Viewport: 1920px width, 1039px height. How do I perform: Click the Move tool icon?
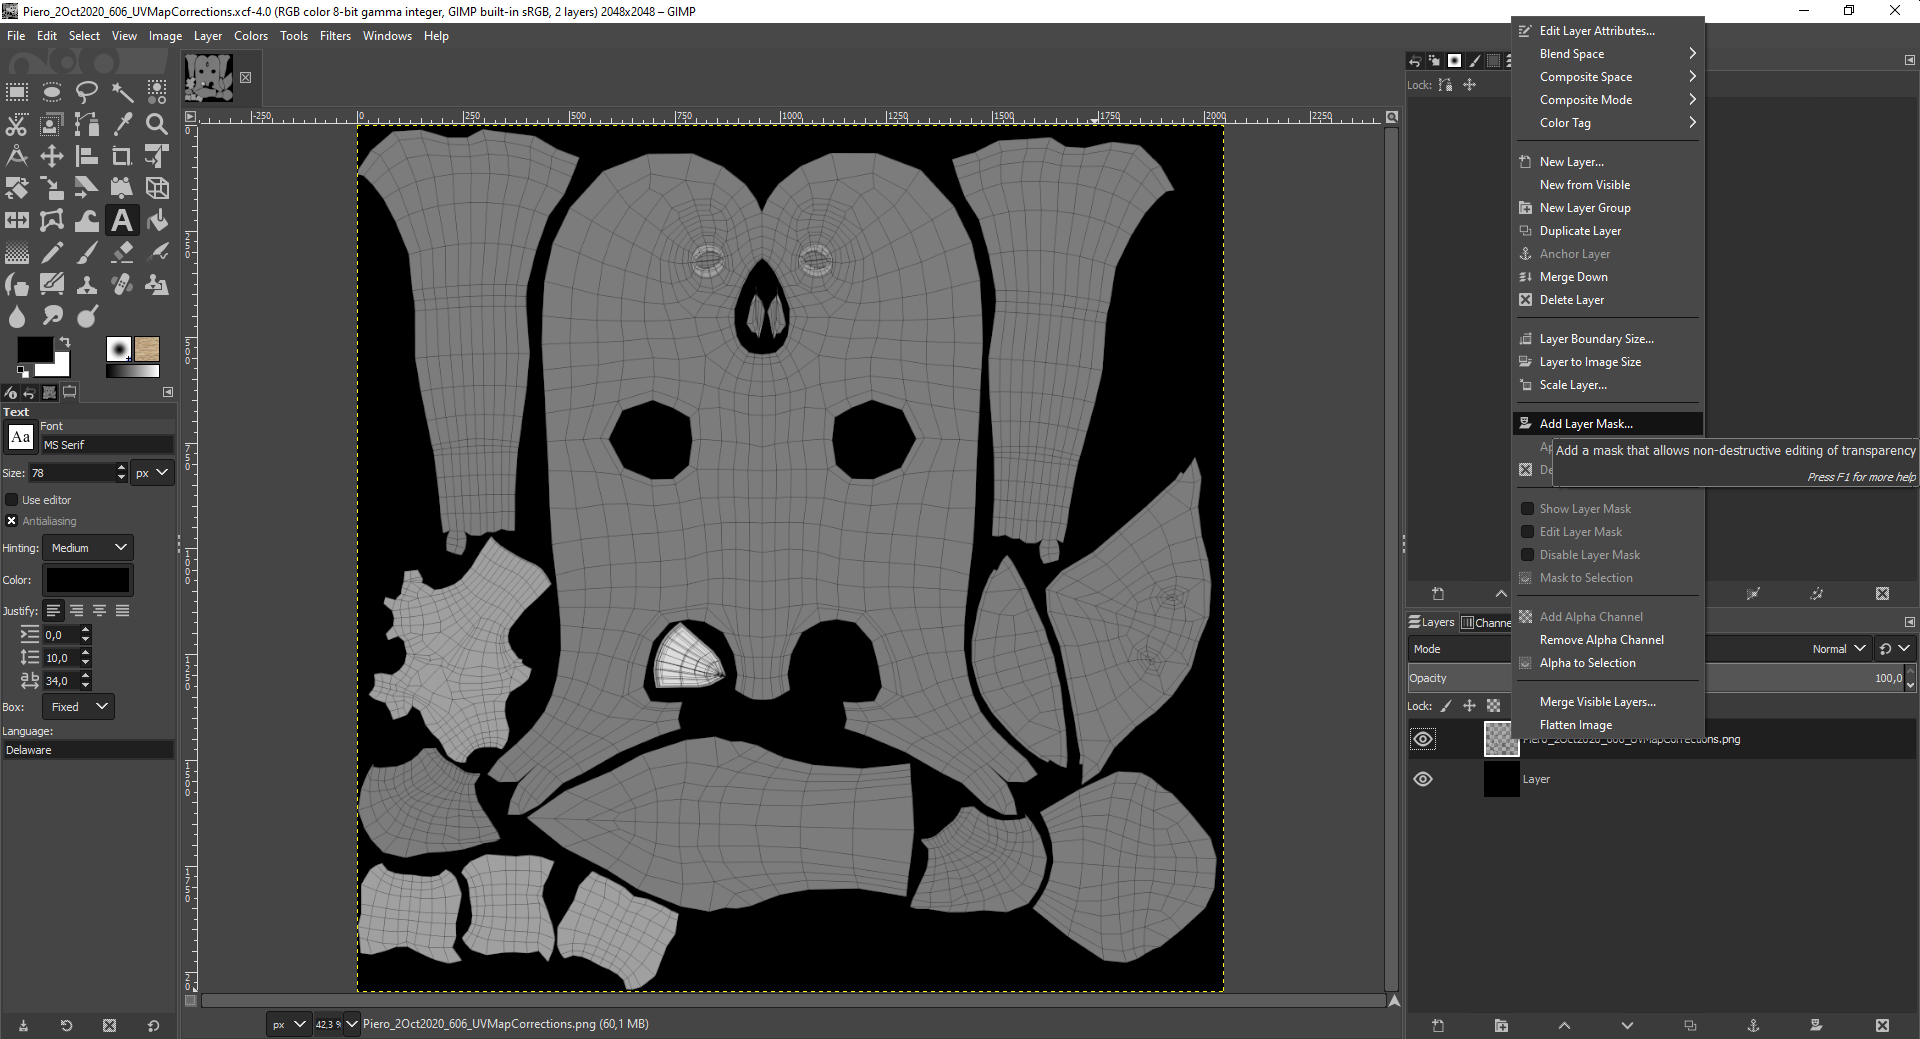click(52, 156)
